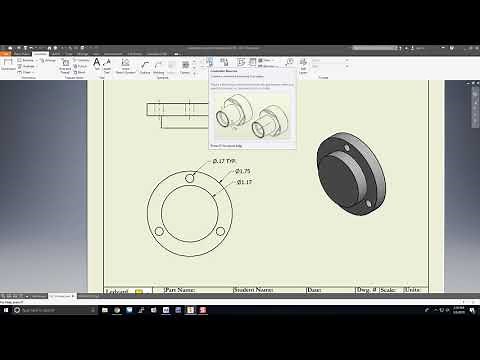Switch to the Environments ribbon tab

[113, 54]
